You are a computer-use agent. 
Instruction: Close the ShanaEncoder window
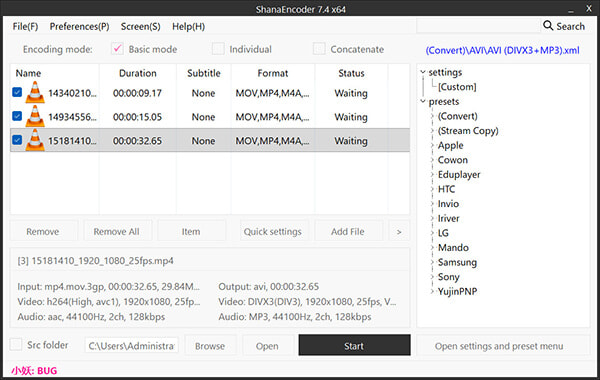589,8
